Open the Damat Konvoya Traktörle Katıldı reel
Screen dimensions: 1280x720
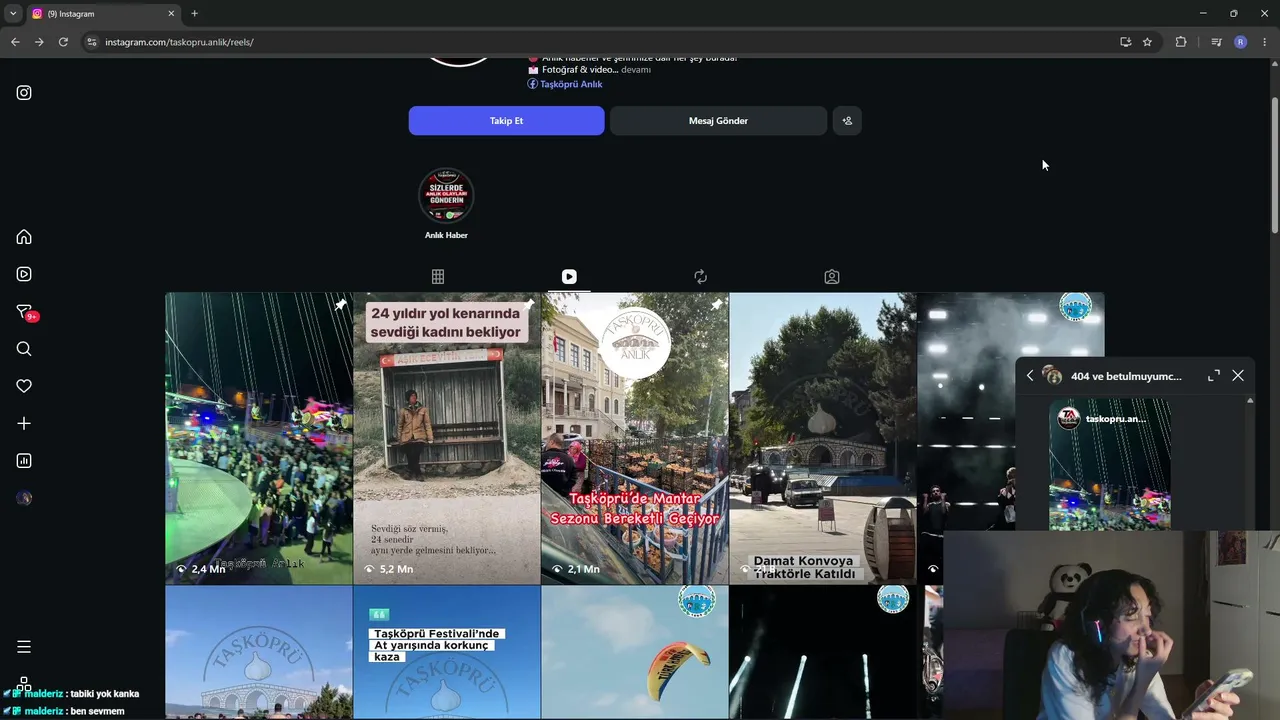point(823,438)
